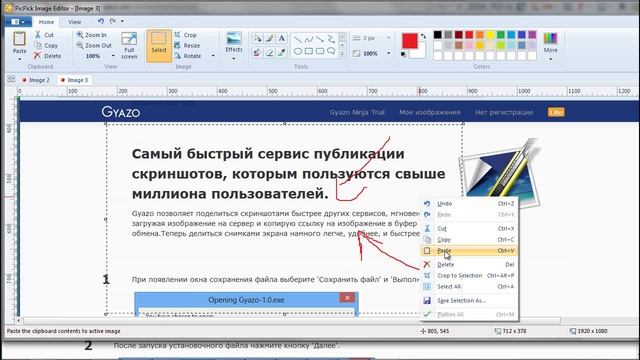
Task: Click the Cut scissors ribbon button
Action: 44,35
